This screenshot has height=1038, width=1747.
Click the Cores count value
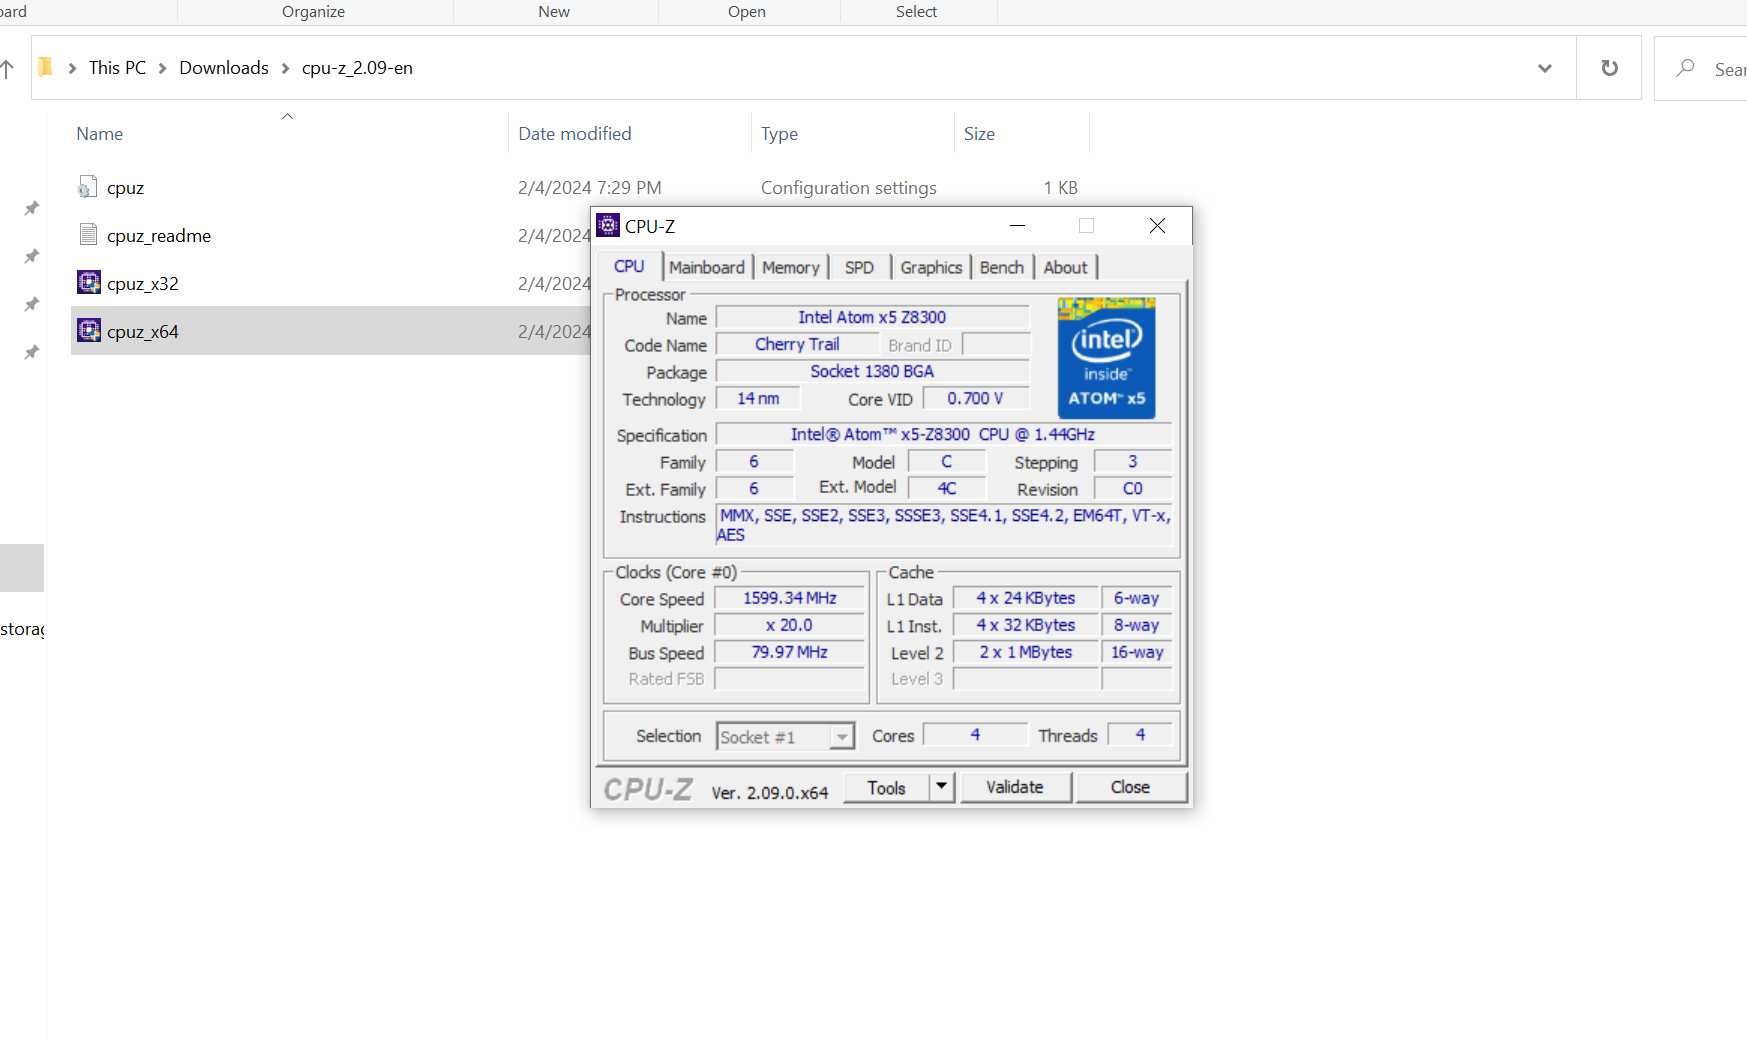coord(975,735)
